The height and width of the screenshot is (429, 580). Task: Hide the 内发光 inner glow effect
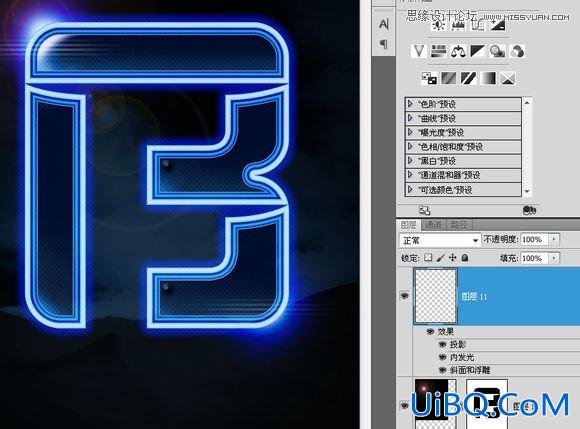pos(442,357)
